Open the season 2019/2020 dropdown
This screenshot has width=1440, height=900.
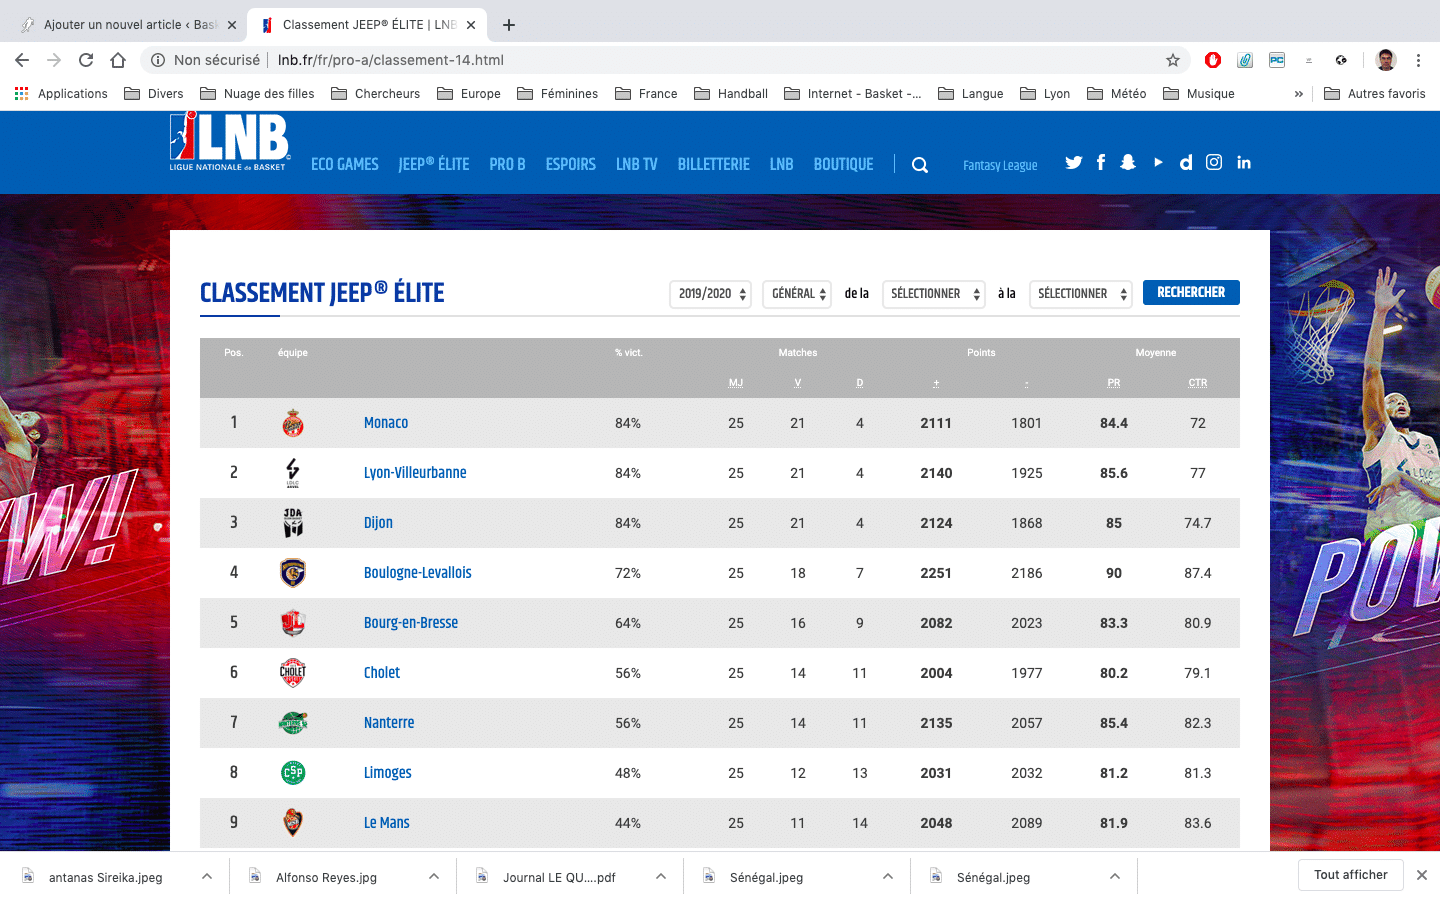coord(710,294)
